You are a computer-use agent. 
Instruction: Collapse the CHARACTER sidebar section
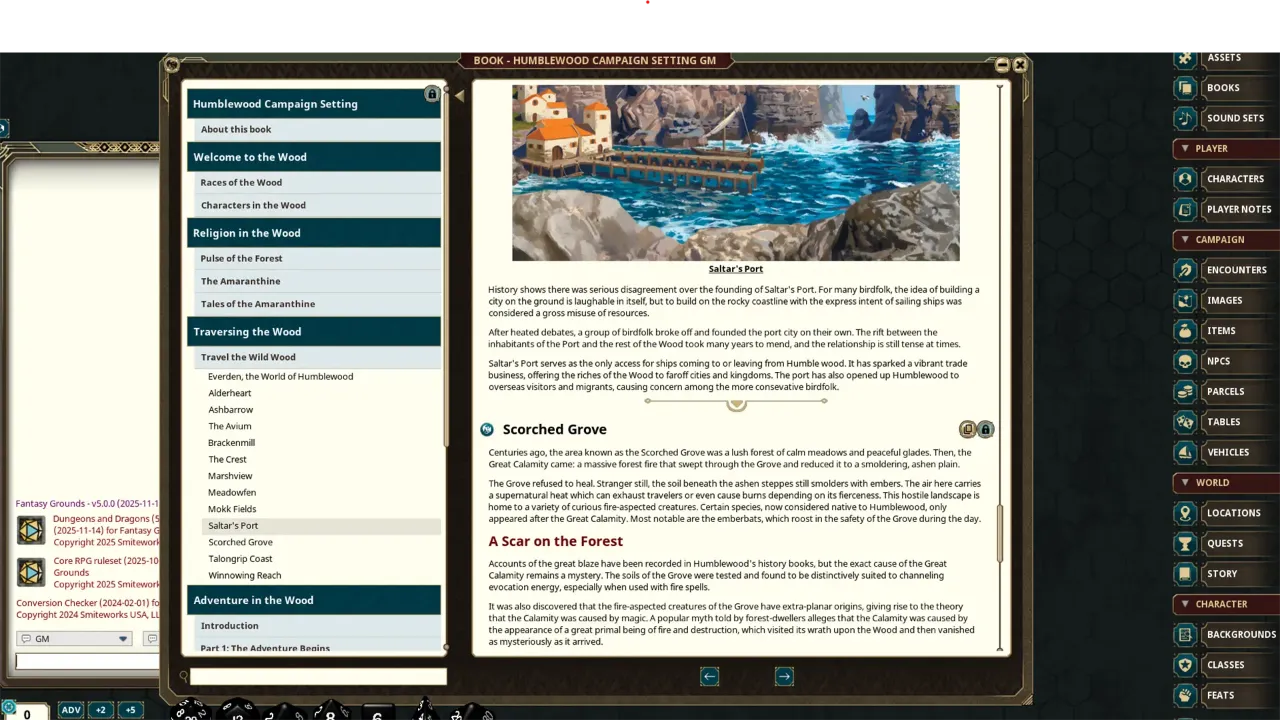tap(1226, 604)
